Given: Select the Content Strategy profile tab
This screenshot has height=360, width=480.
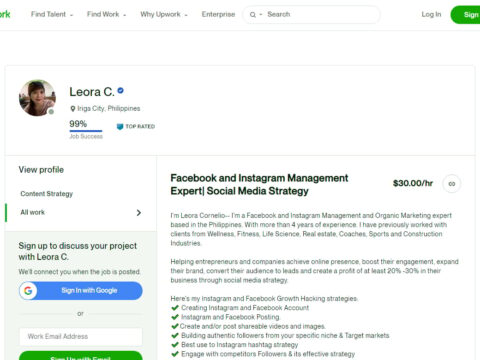Looking at the screenshot, I should coord(47,194).
